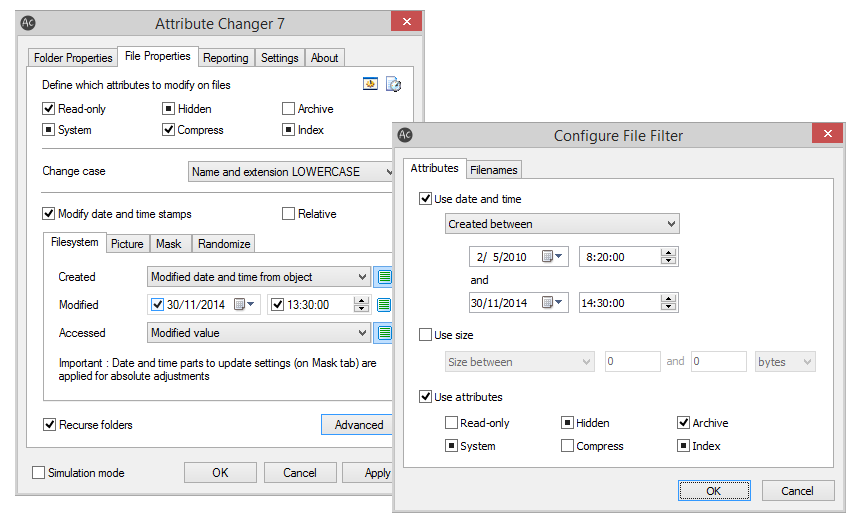Toggle Compress checkbox in File Properties
Viewport: 860px width, 530px height.
coord(168,130)
